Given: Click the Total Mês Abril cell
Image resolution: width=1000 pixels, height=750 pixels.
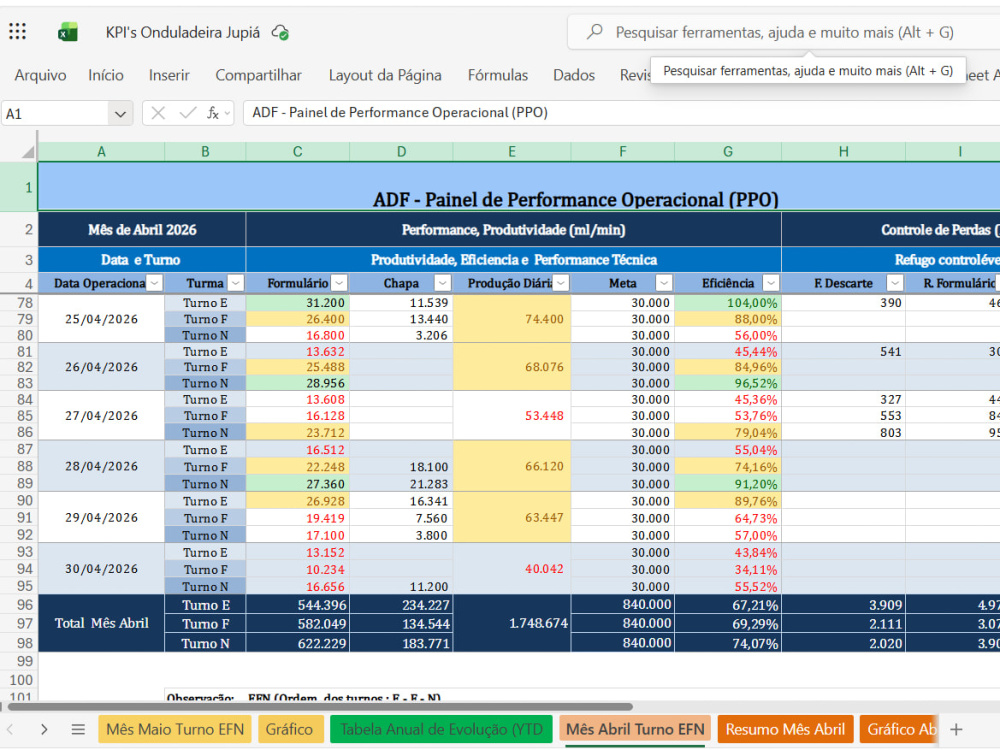Looking at the screenshot, I should pyautogui.click(x=101, y=623).
